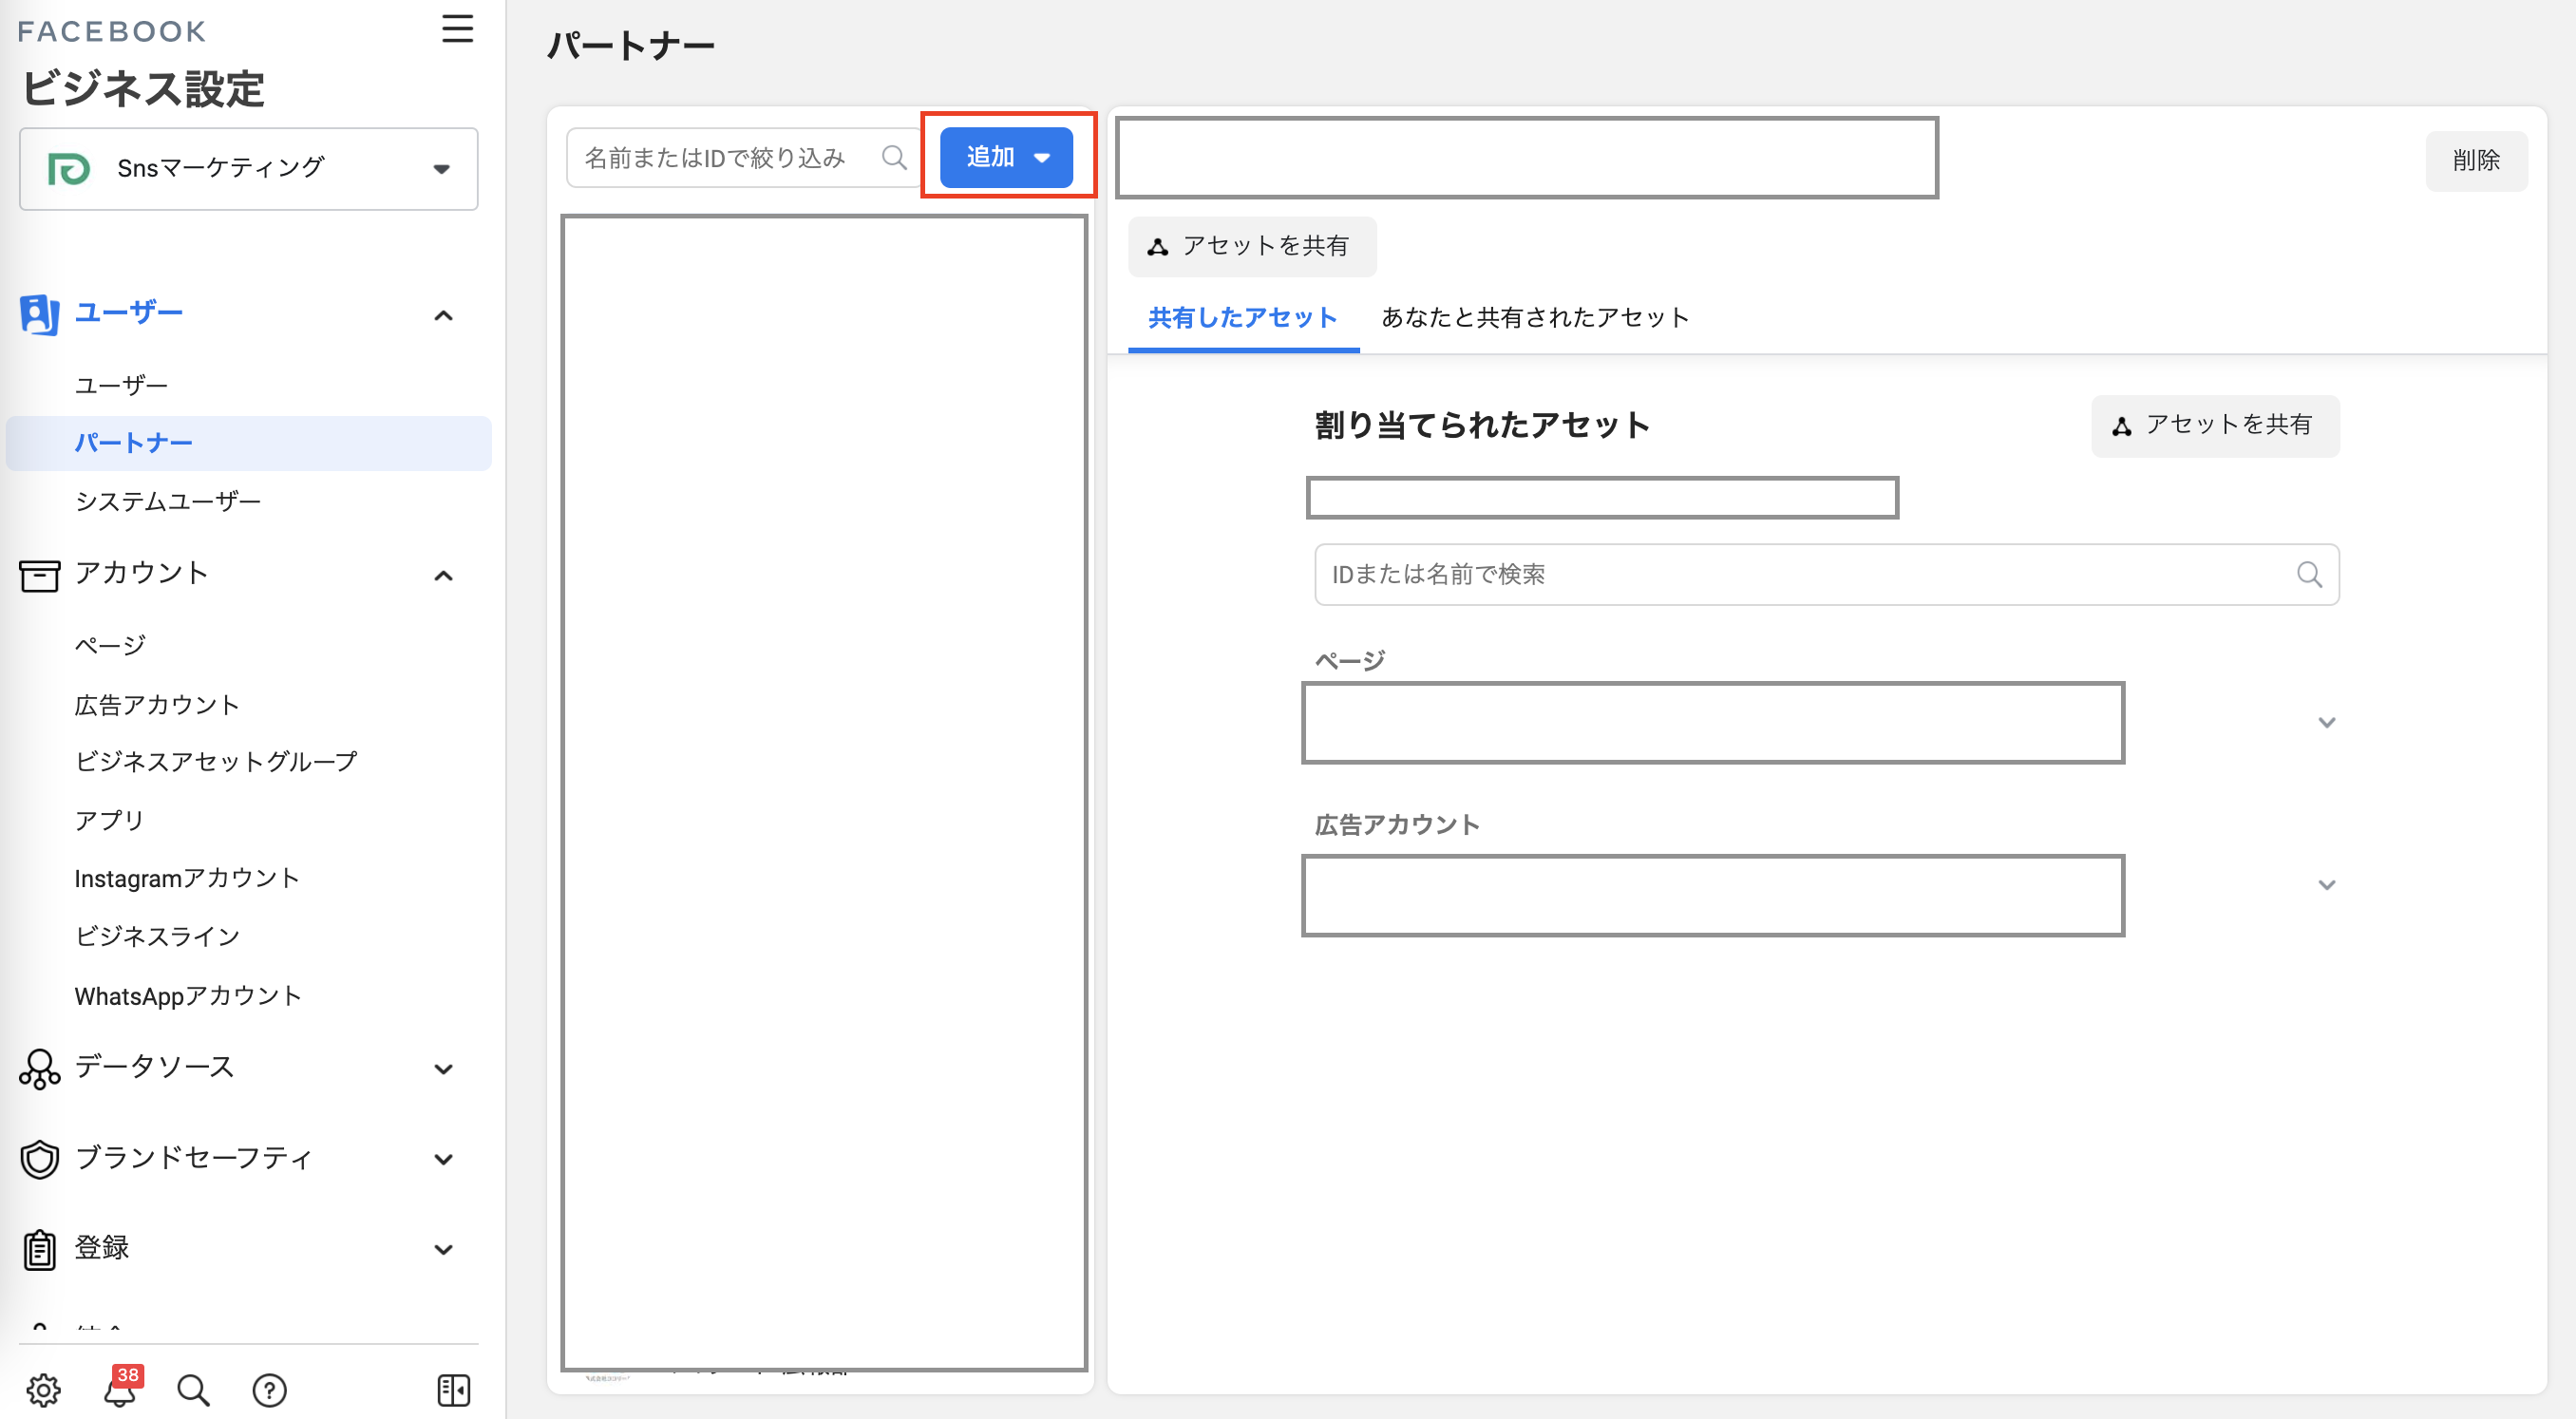Collapse the アカウント section chevron
This screenshot has height=1419, width=2576.
click(443, 575)
